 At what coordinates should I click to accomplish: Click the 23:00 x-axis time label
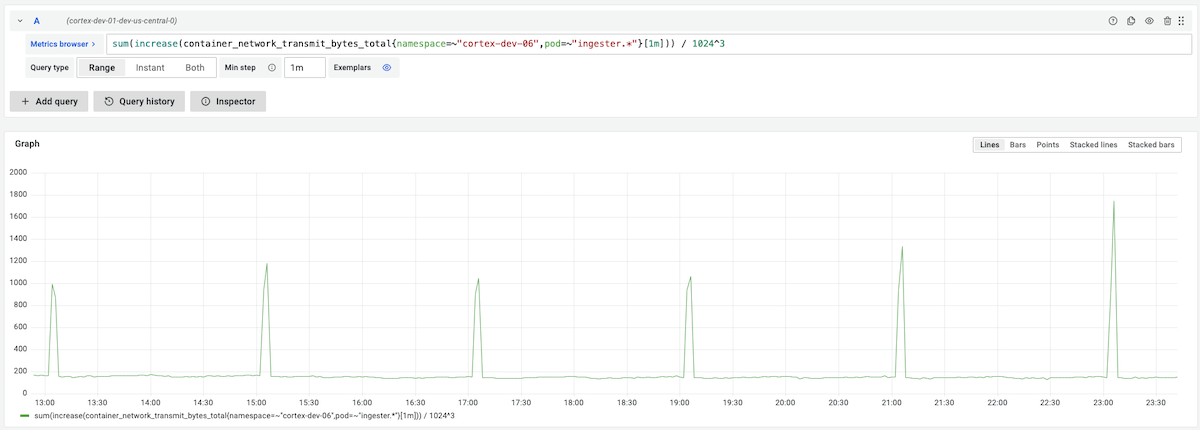[1102, 401]
